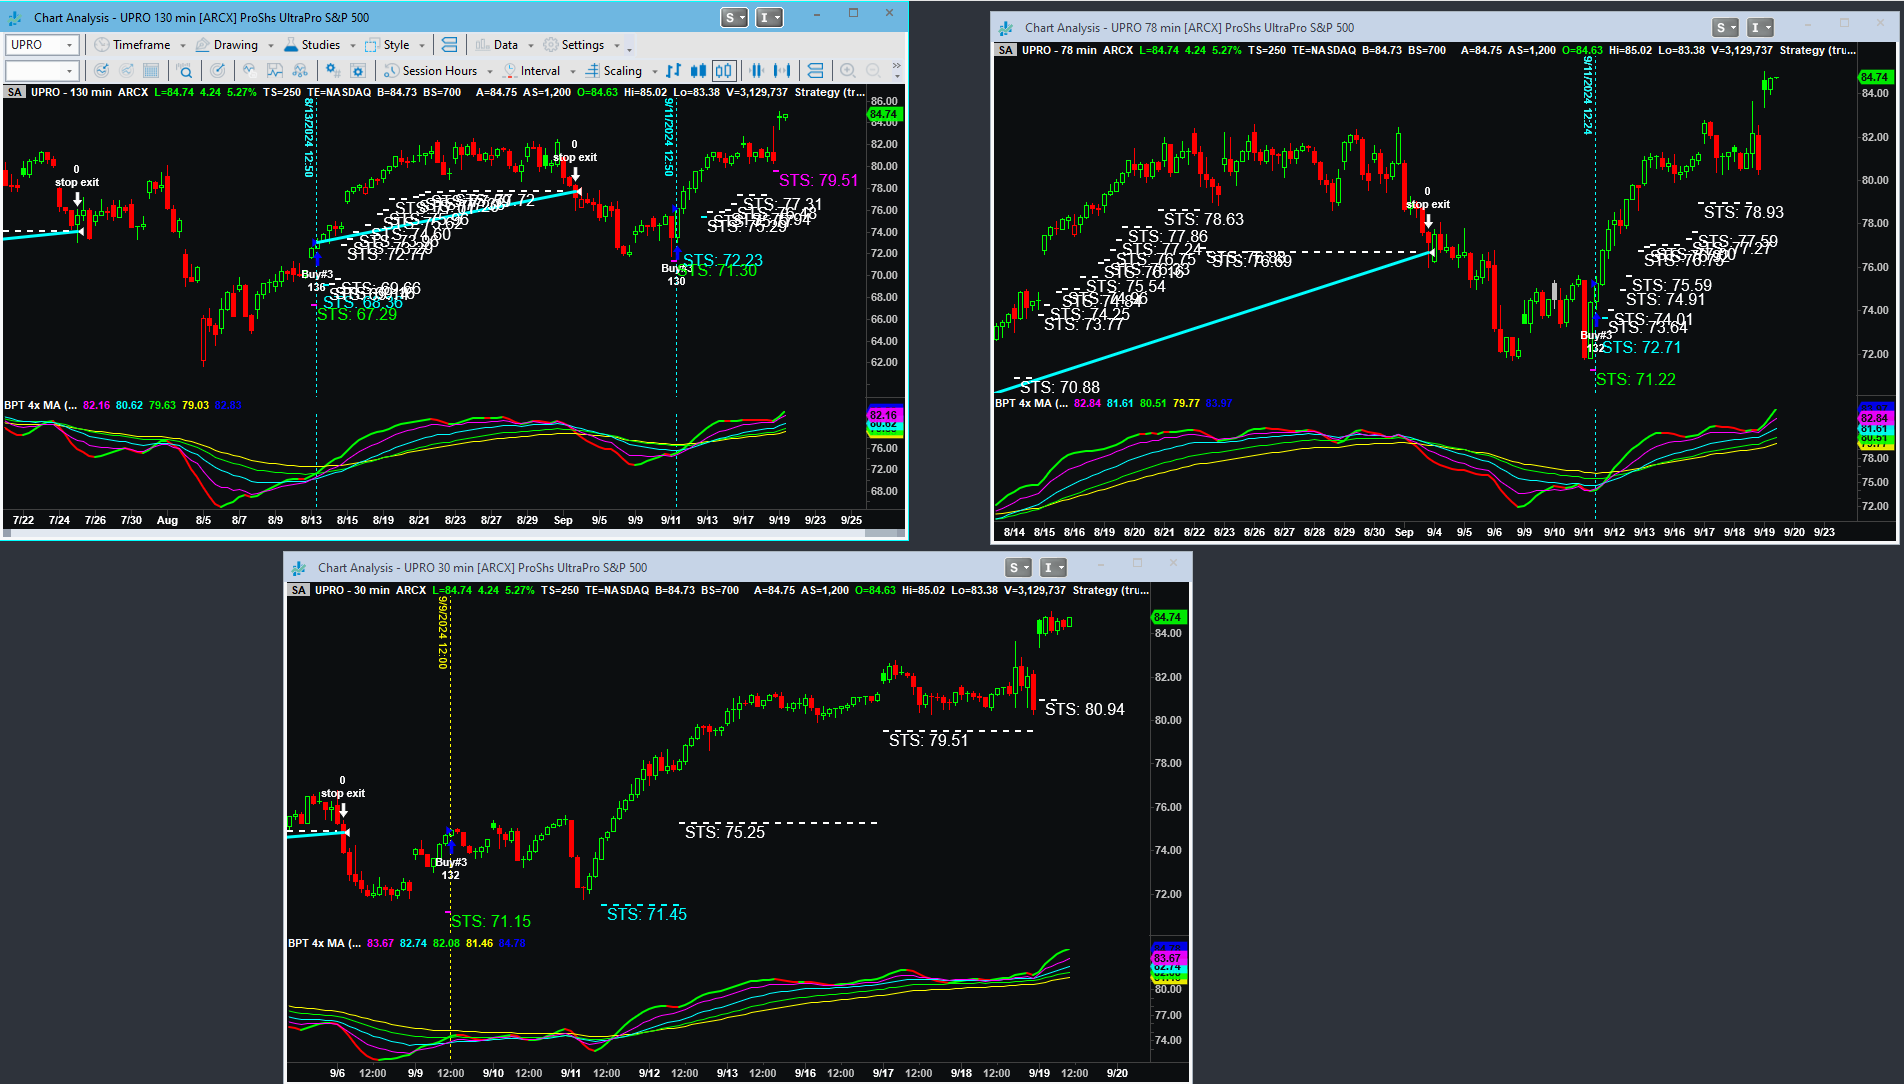Viewport: 1904px width, 1084px height.
Task: Switch to solid candlestick bar style
Action: (x=698, y=71)
